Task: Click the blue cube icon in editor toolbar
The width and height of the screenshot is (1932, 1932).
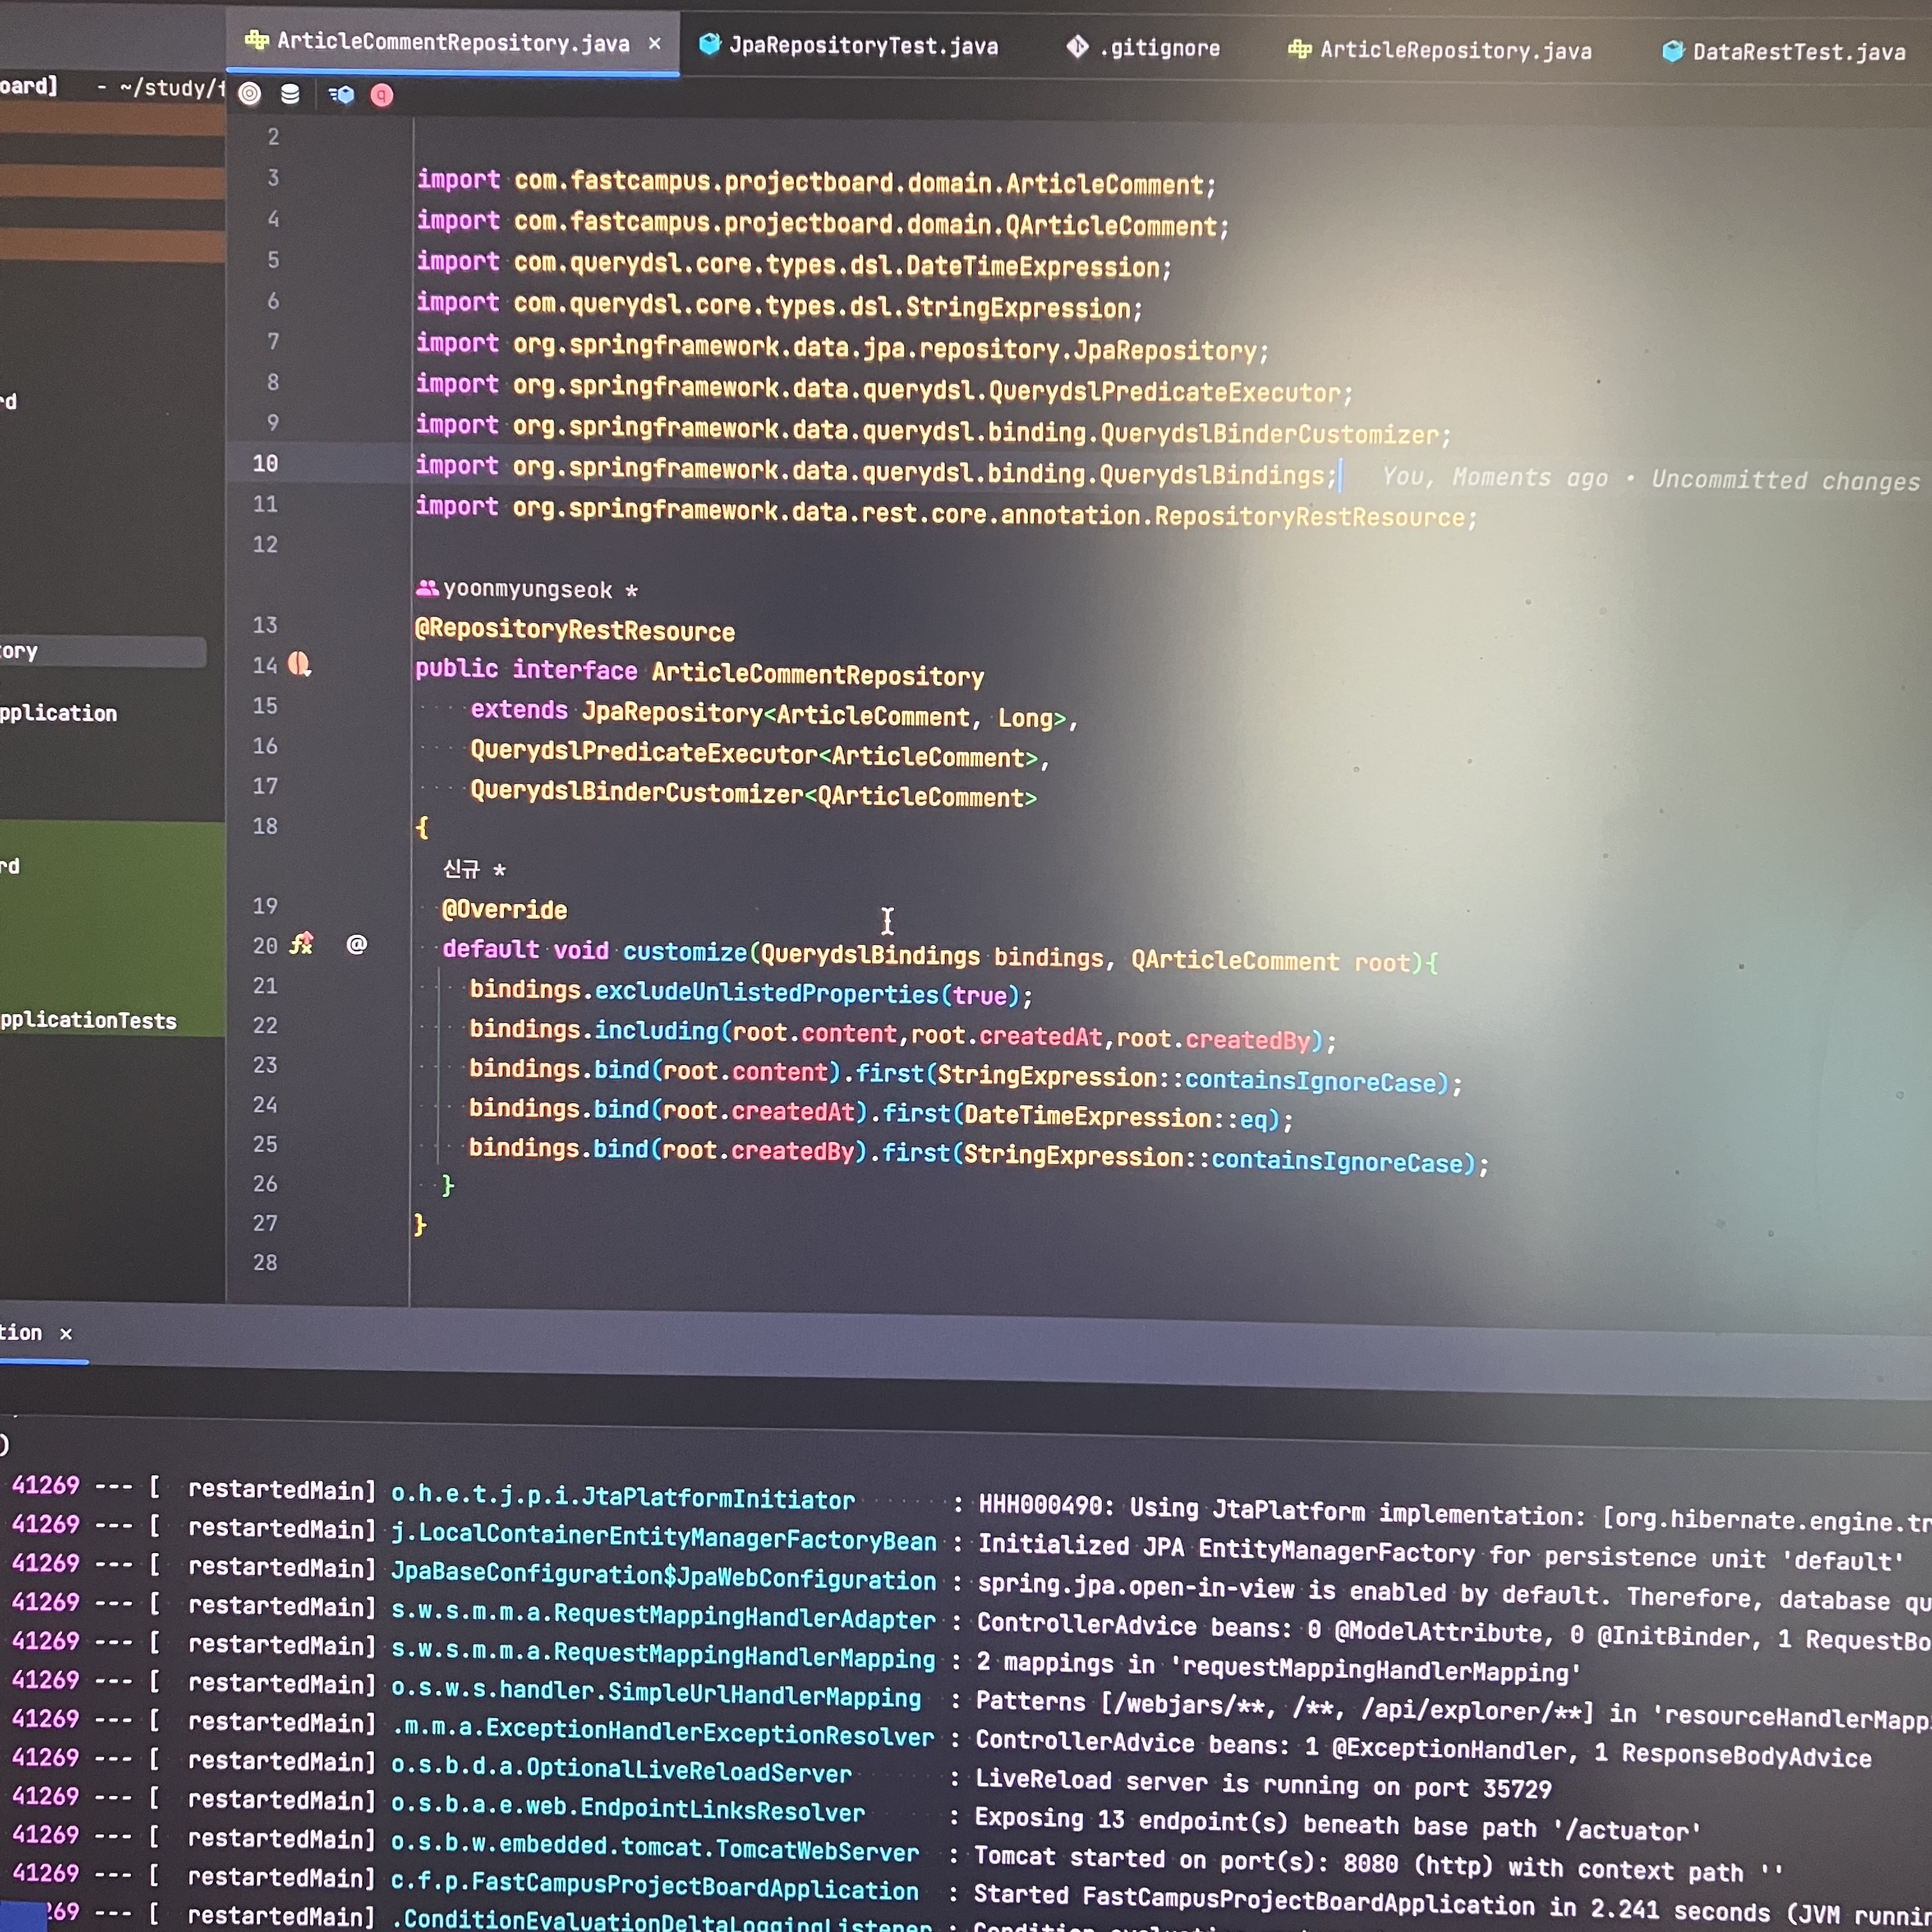Action: click(x=342, y=95)
